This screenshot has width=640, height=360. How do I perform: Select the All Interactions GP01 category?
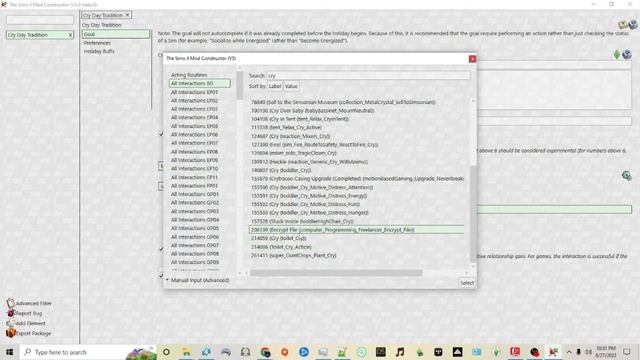(194, 194)
